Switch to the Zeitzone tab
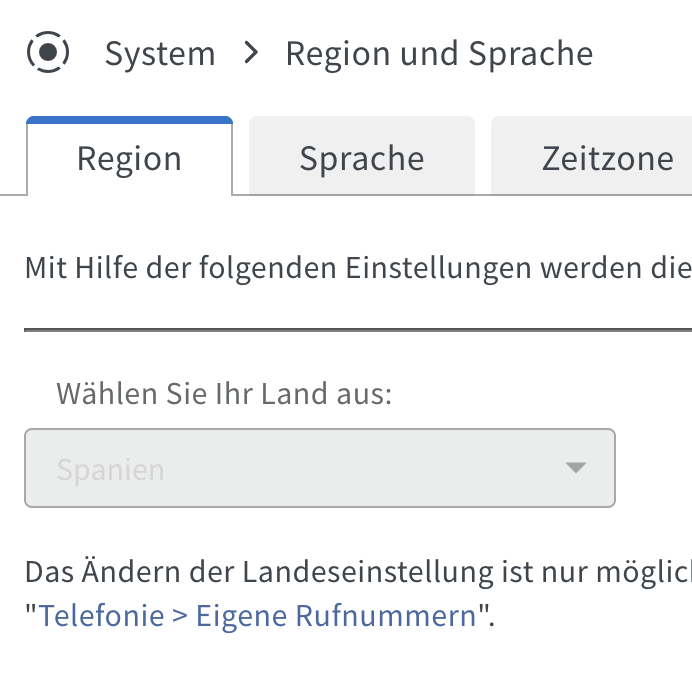 (x=591, y=158)
